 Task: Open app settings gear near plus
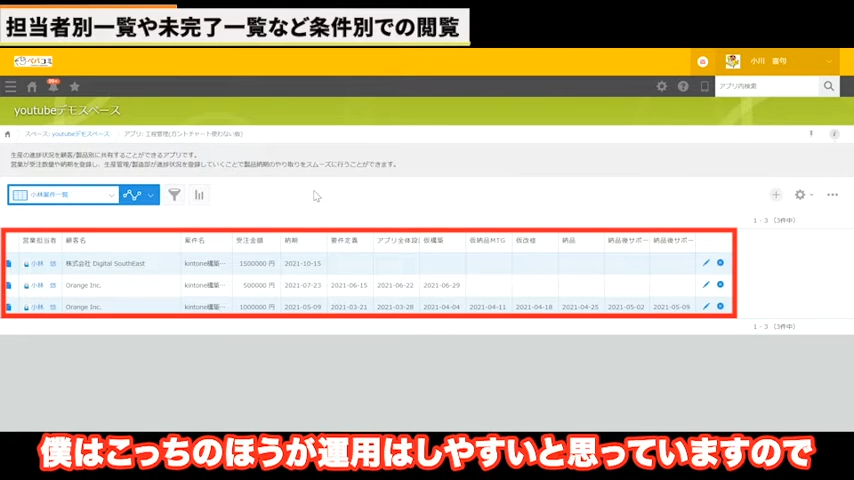click(800, 195)
